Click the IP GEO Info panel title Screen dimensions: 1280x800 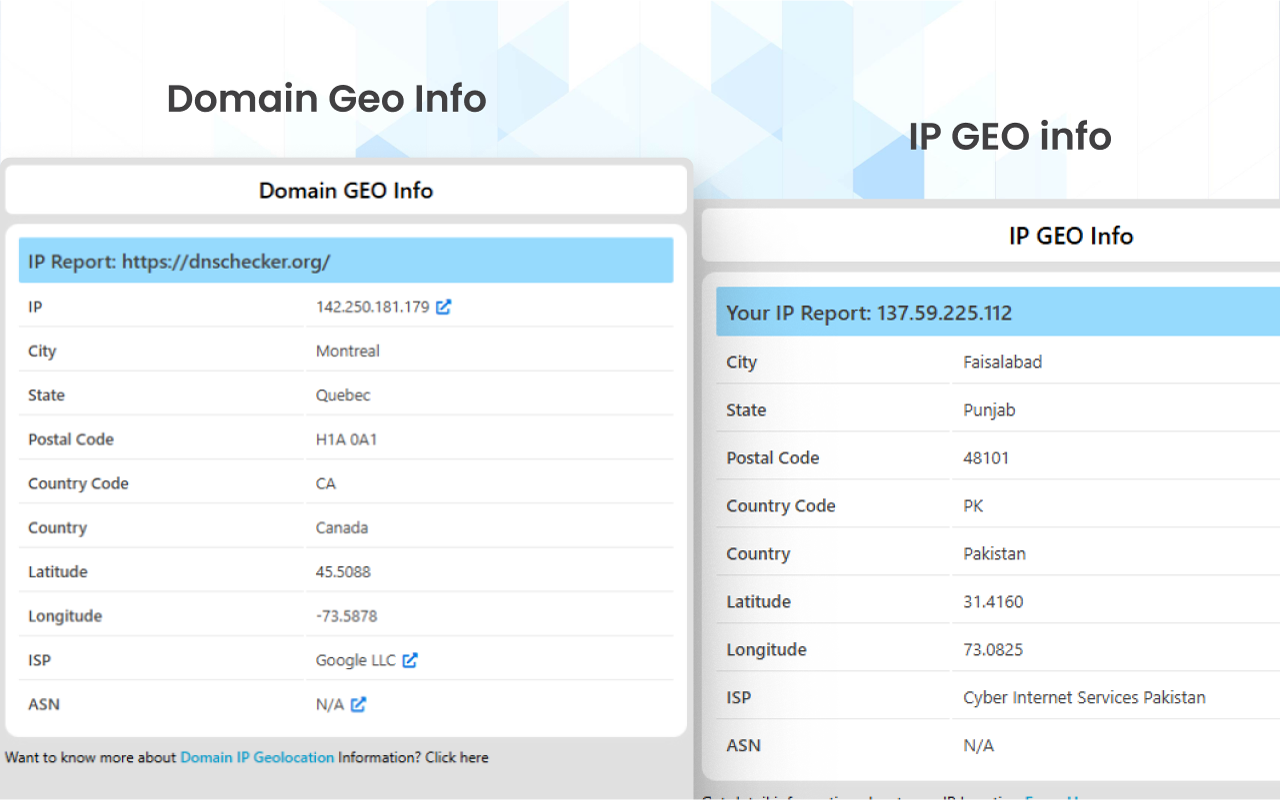tap(1071, 236)
